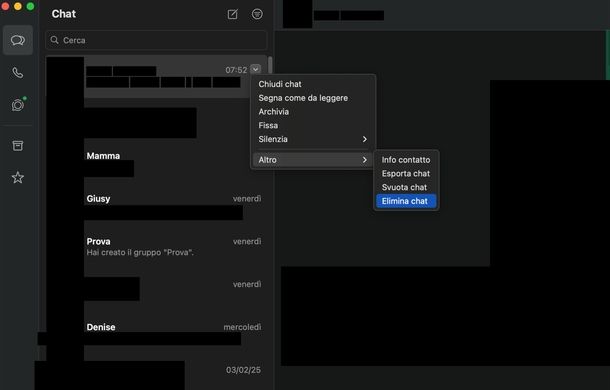Click the macOS green fullscreen window button
Image resolution: width=610 pixels, height=390 pixels.
click(30, 6)
